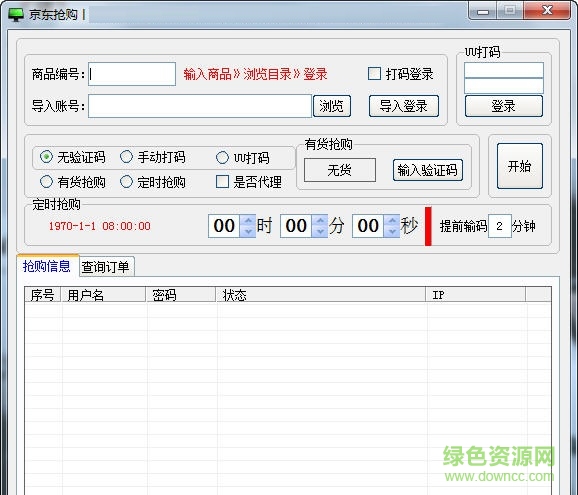Screen dimensions: 578x495
Task: Click the 输入验证码 button
Action: coord(428,170)
